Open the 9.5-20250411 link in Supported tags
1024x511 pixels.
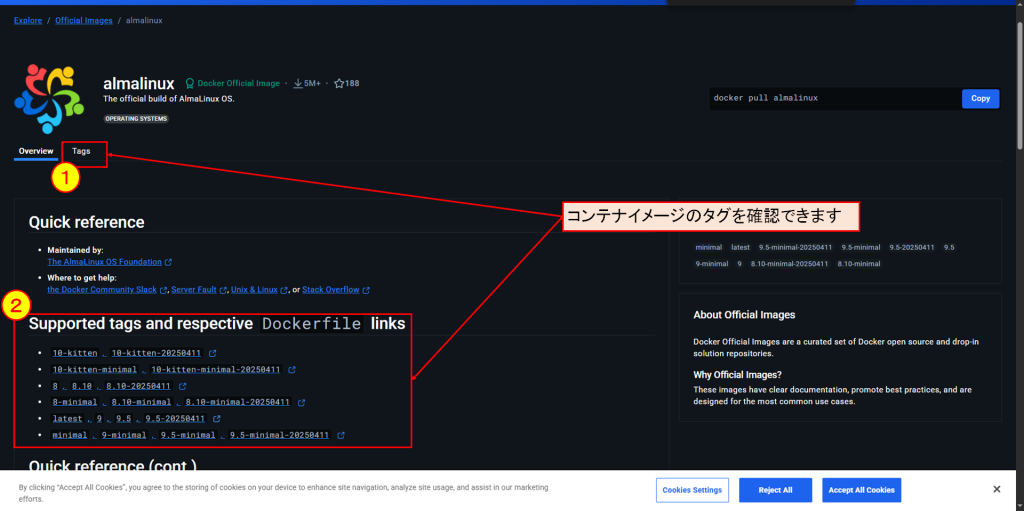click(175, 419)
